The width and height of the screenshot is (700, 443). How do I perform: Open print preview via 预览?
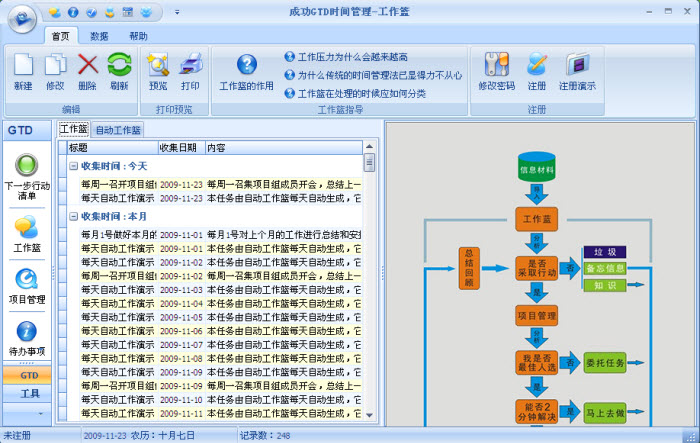[158, 71]
